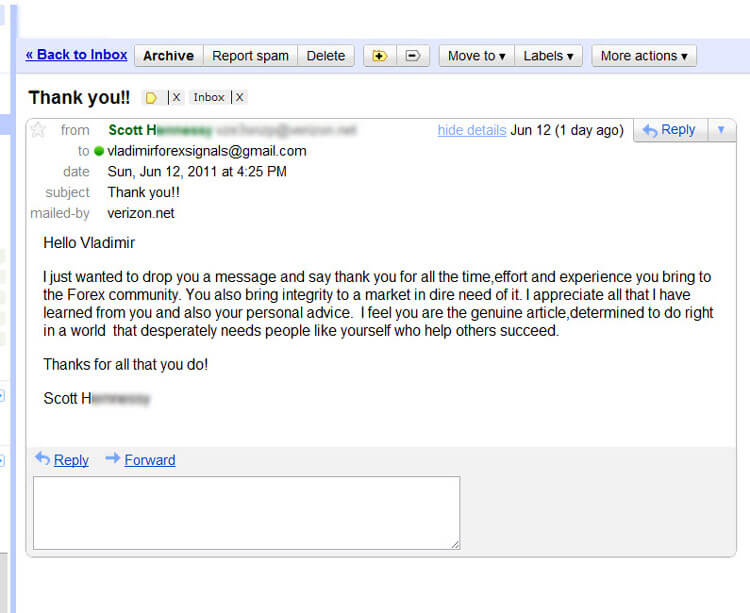Mark as important with yellow plus icon
Screen dimensions: 750x613
pyautogui.click(x=380, y=56)
